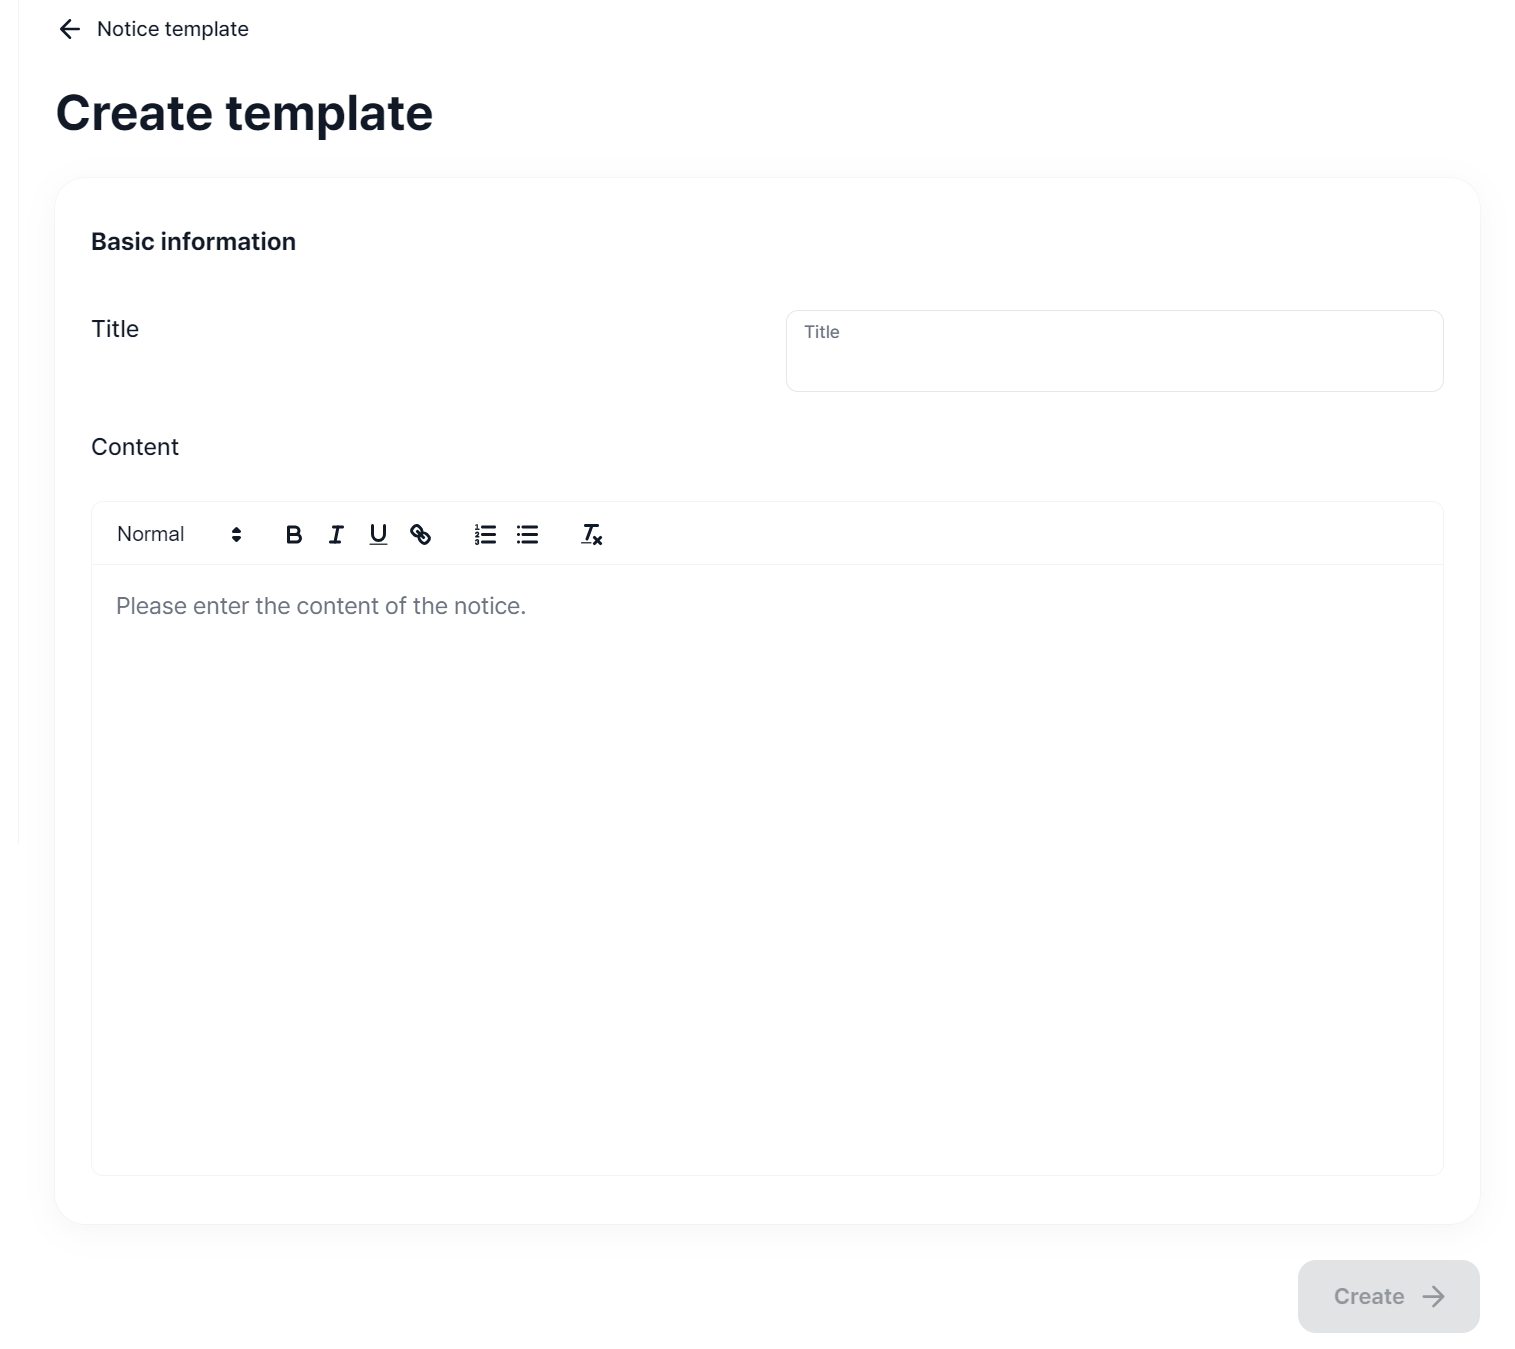Toggle bullet list formatting
This screenshot has height=1349, width=1515.
coord(527,534)
